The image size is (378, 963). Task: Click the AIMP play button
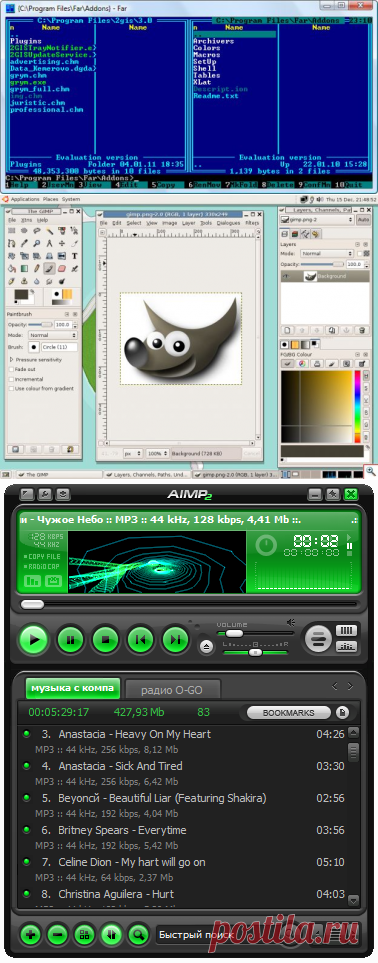(34, 640)
